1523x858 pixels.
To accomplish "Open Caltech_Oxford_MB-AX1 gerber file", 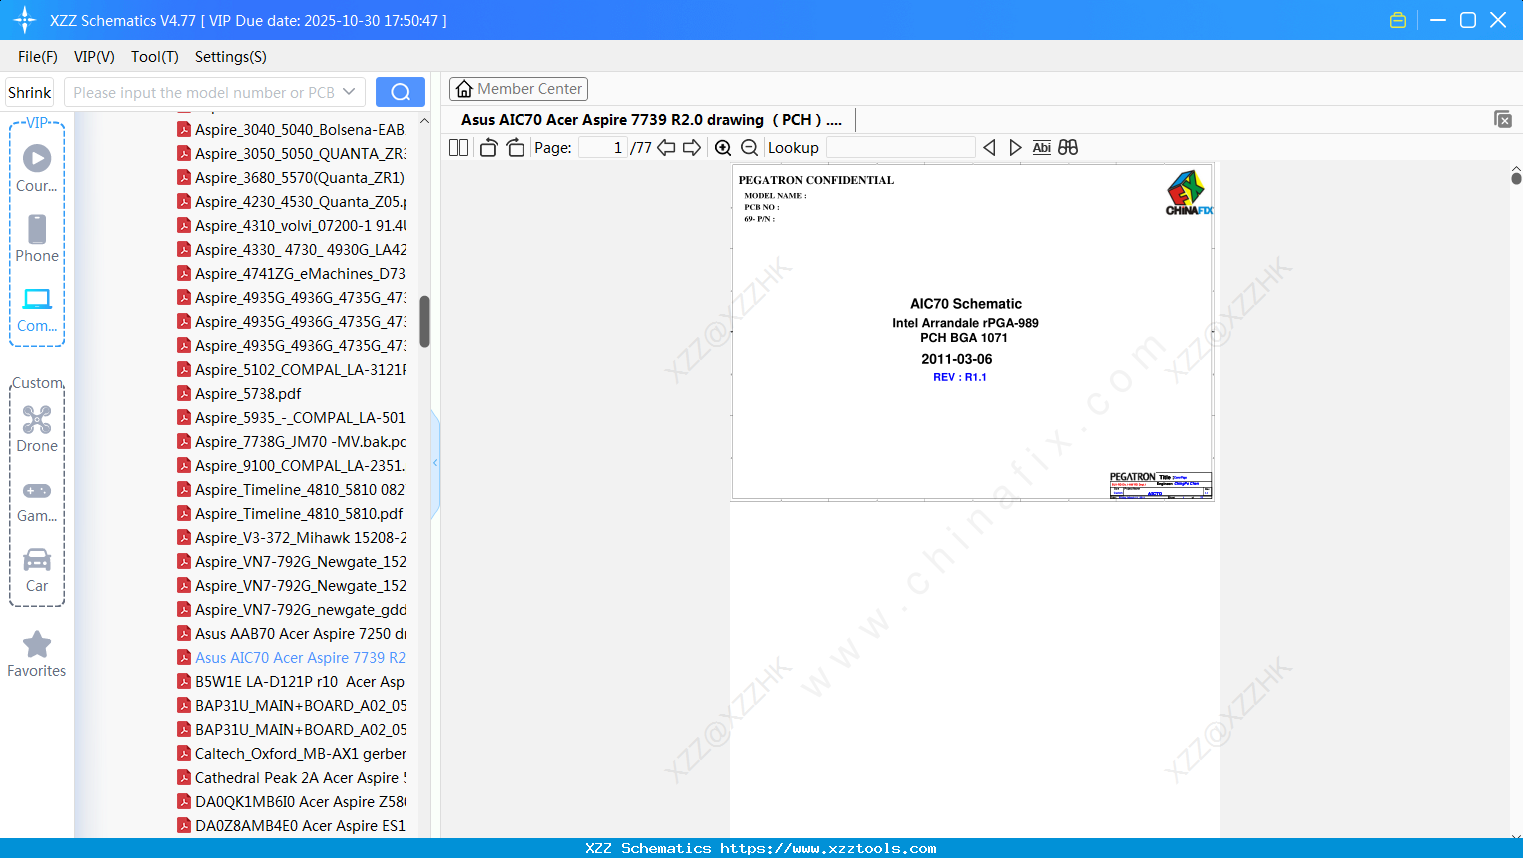I will (x=292, y=753).
